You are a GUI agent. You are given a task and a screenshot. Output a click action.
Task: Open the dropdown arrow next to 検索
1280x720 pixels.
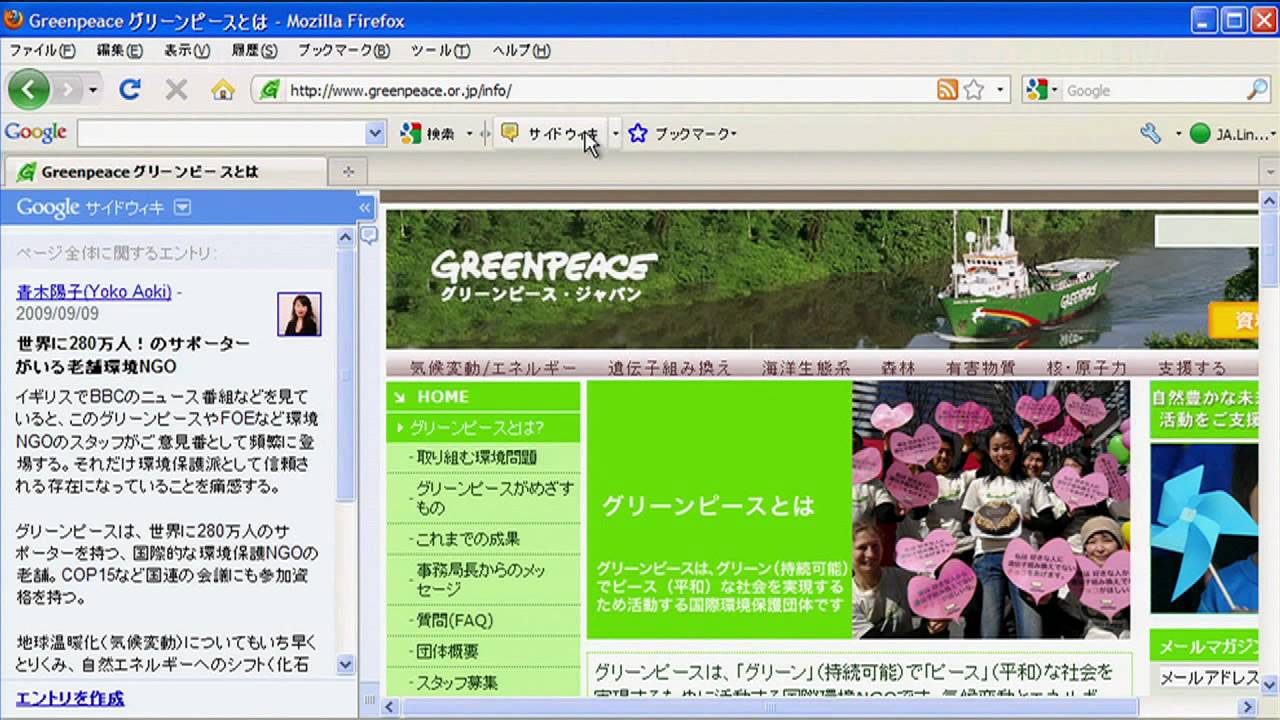click(x=469, y=133)
